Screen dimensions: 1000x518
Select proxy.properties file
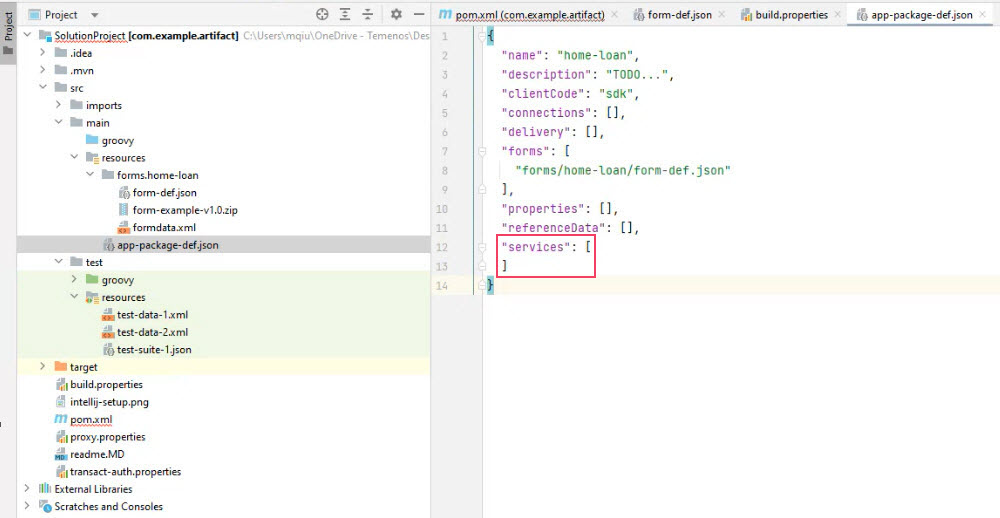pyautogui.click(x=108, y=437)
